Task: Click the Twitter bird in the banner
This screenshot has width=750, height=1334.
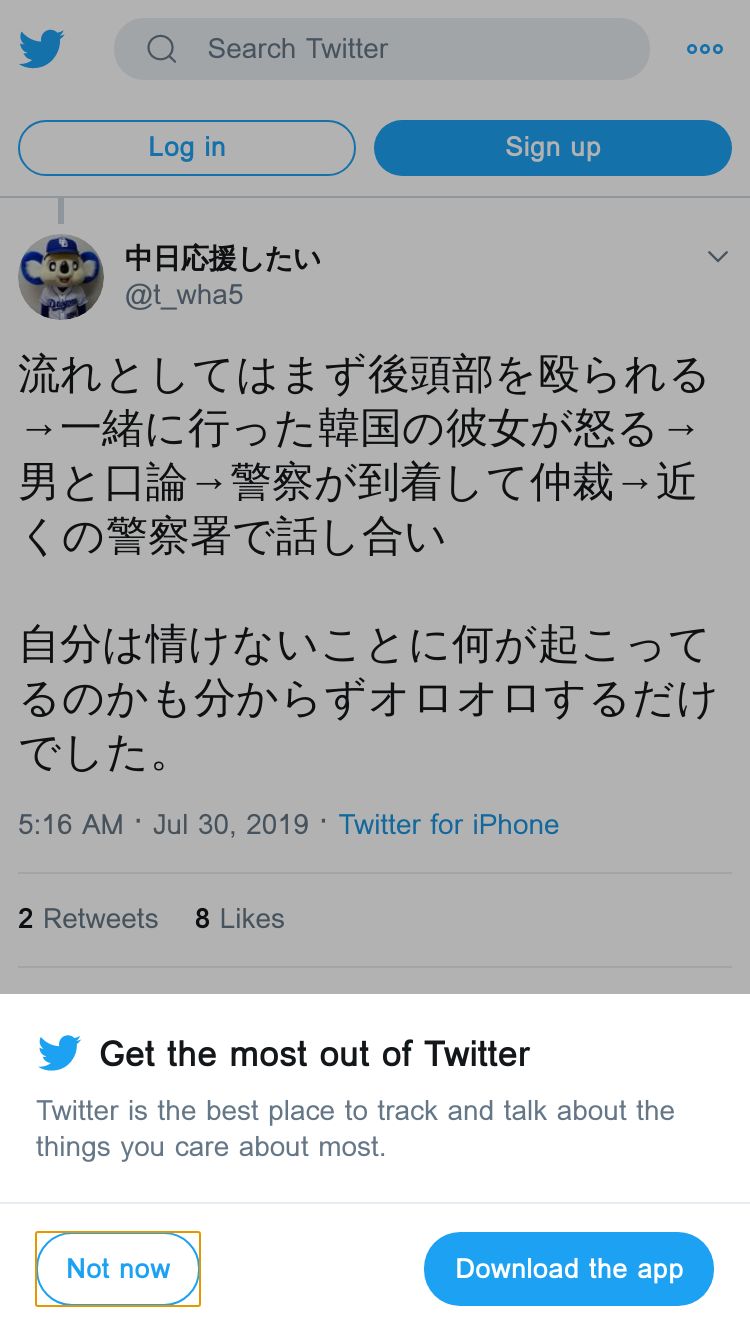Action: [59, 1053]
